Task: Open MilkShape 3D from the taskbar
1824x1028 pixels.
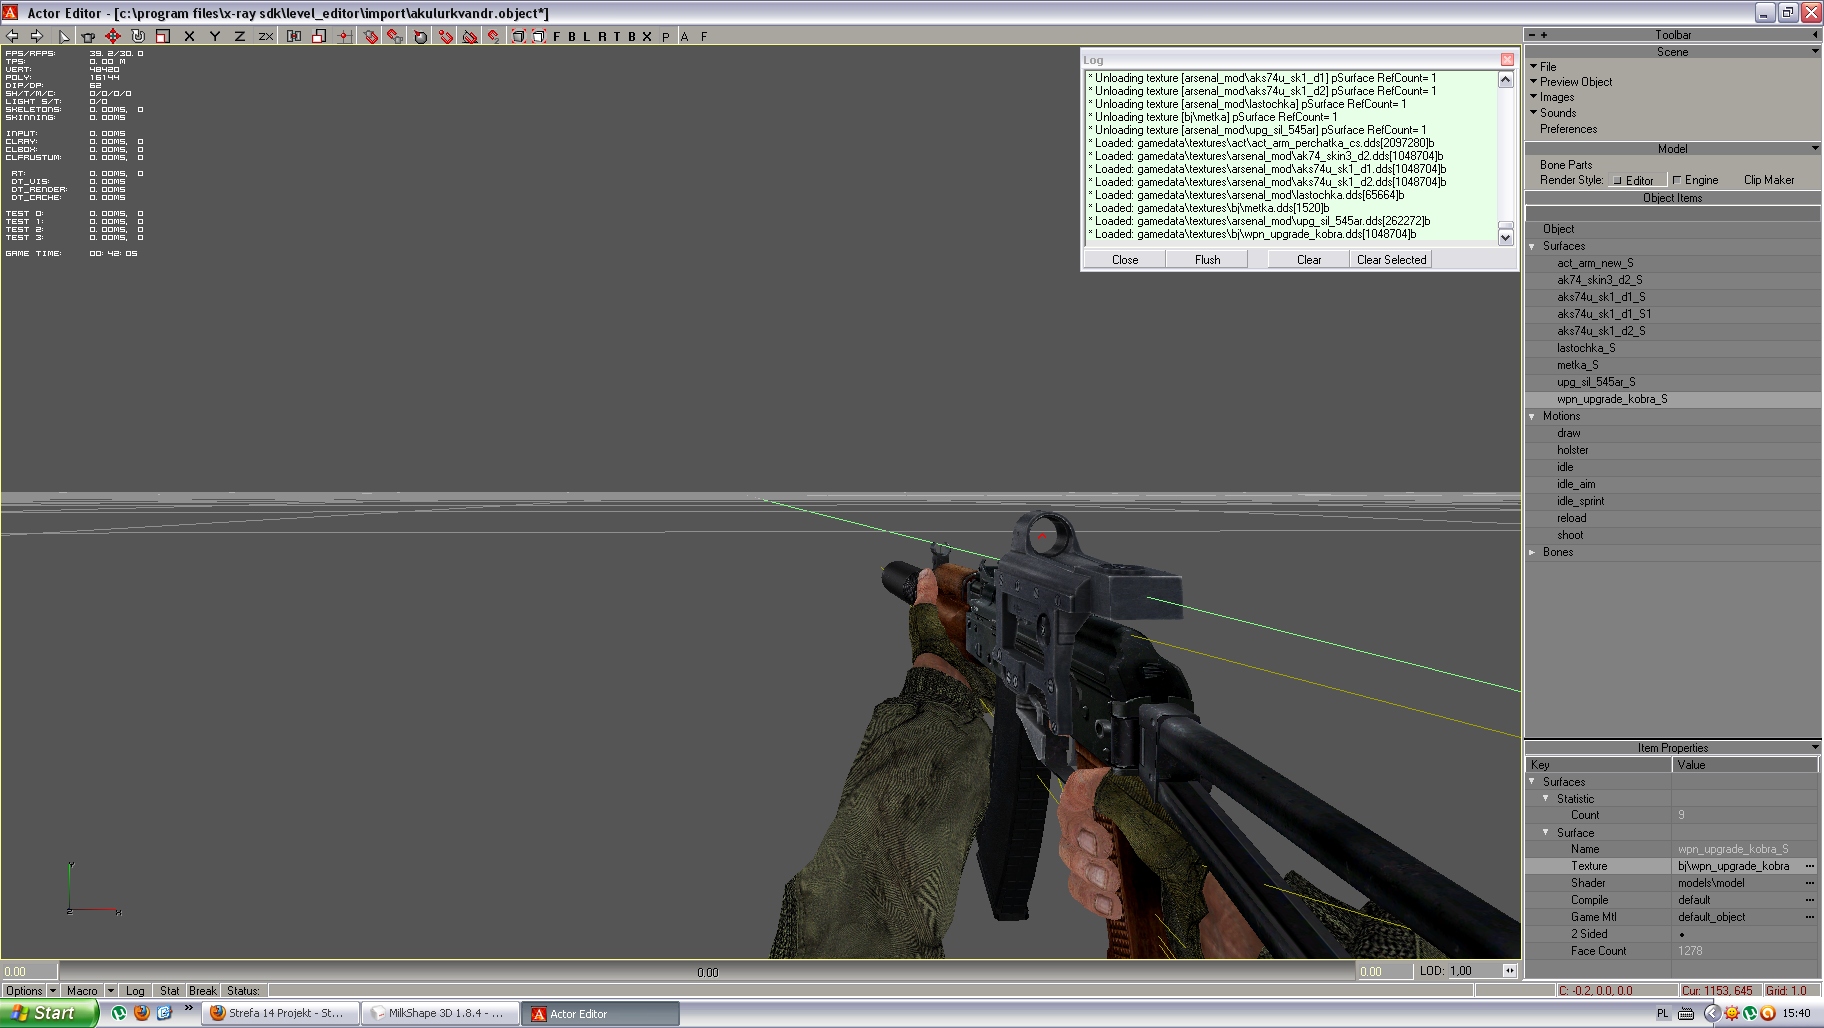Action: [x=440, y=1013]
